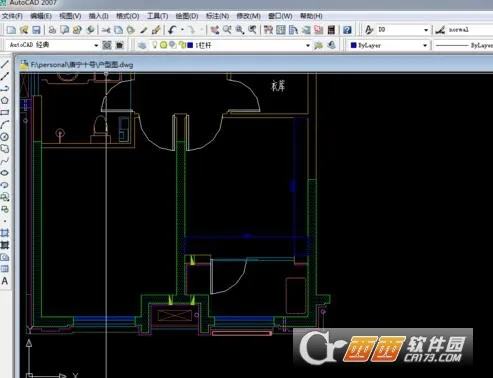The image size is (493, 378).
Task: Open Layer Properties Manager icon
Action: pyautogui.click(x=142, y=45)
